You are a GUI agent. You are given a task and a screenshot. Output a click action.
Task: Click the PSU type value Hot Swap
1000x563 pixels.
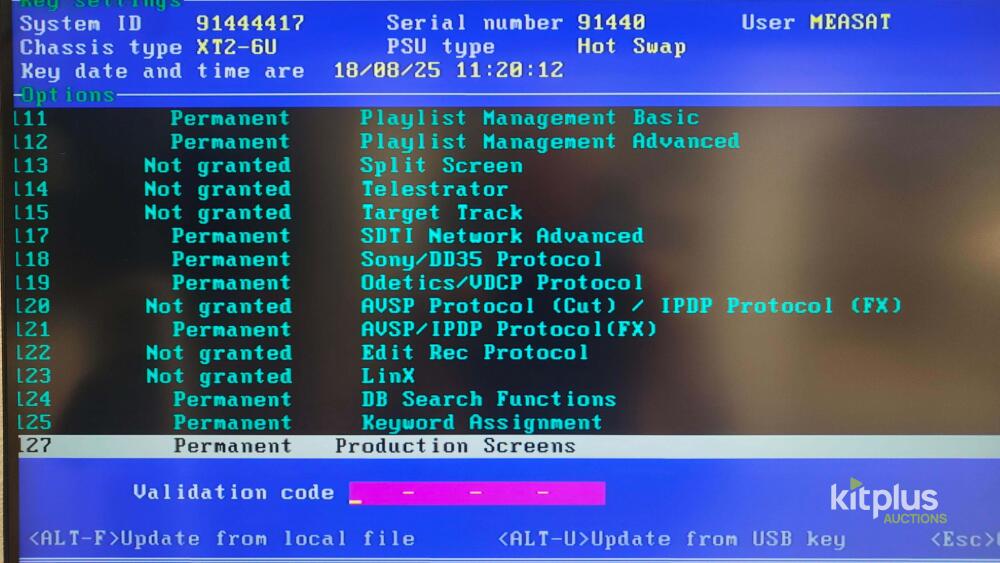pos(631,47)
